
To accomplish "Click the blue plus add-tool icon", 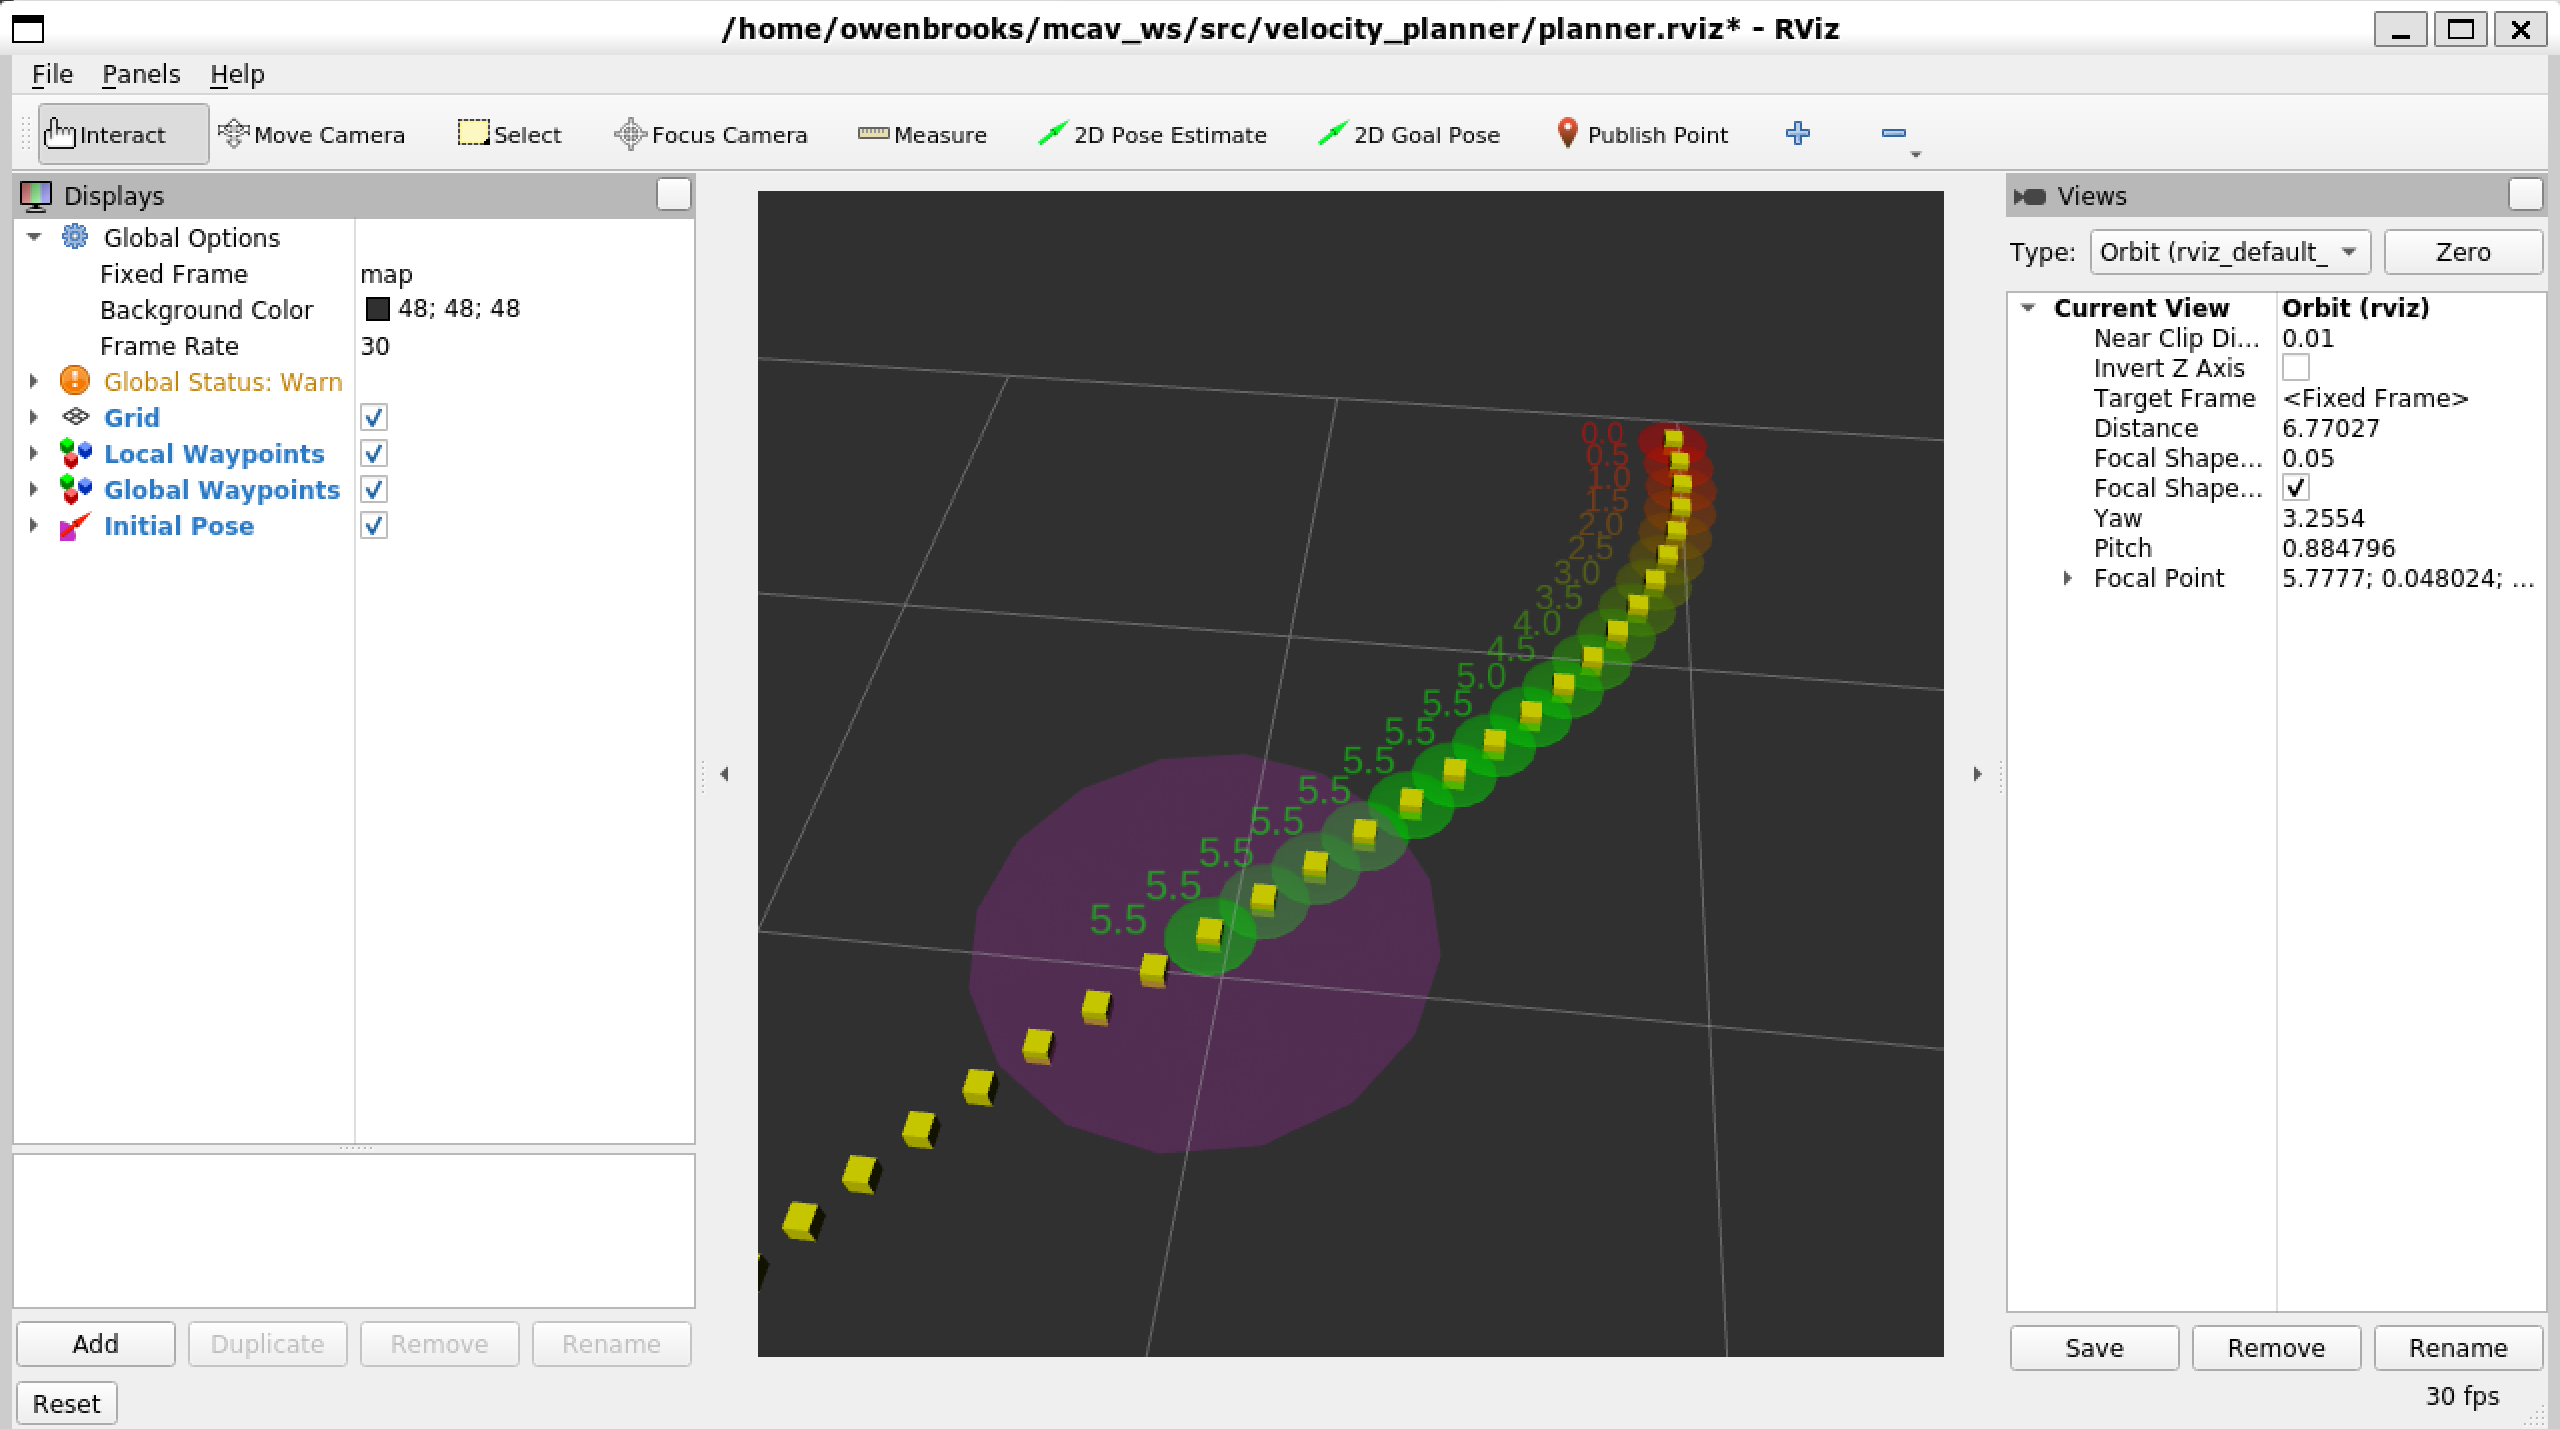I will click(1797, 133).
